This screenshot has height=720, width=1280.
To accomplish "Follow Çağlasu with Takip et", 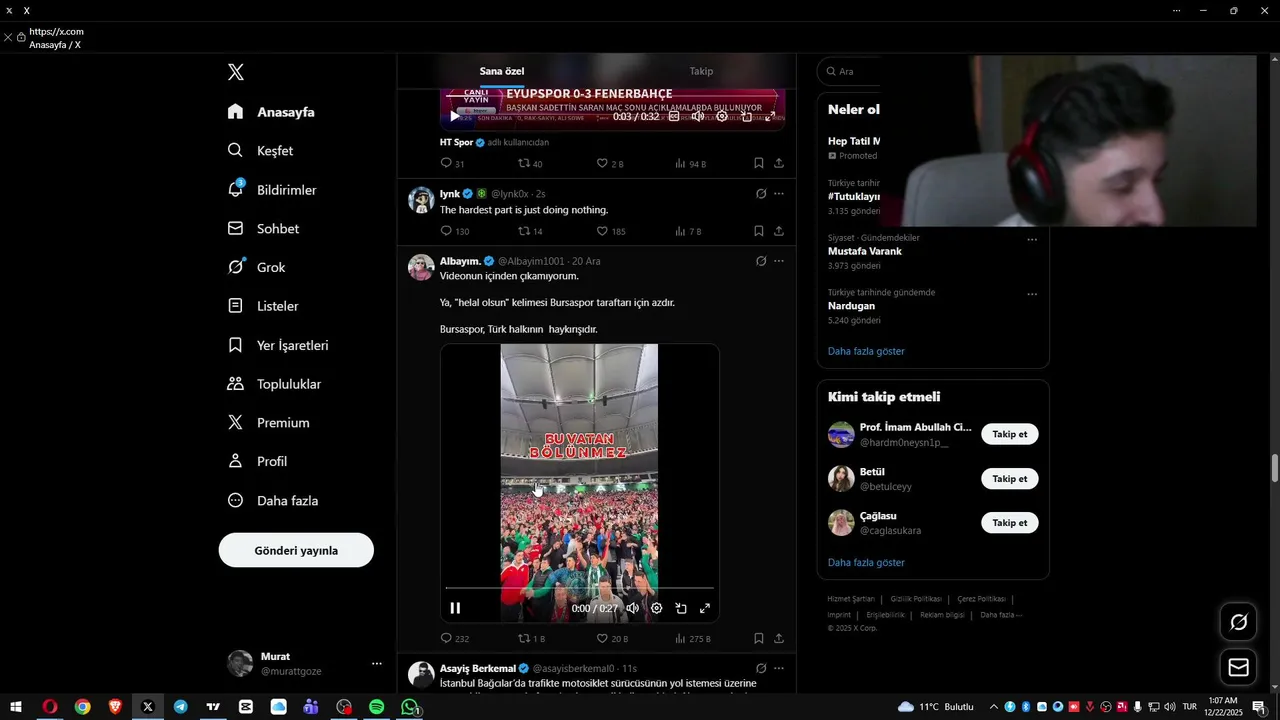I will [1010, 523].
